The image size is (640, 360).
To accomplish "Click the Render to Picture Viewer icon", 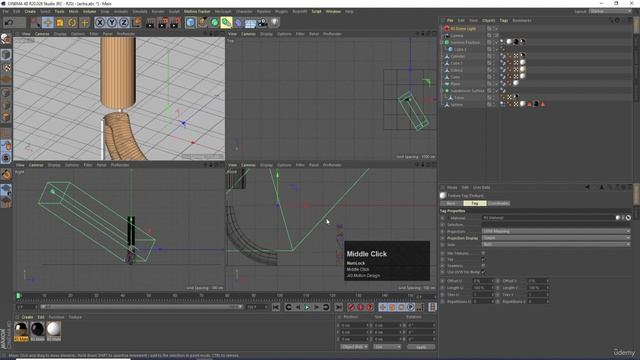I will click(x=162, y=22).
